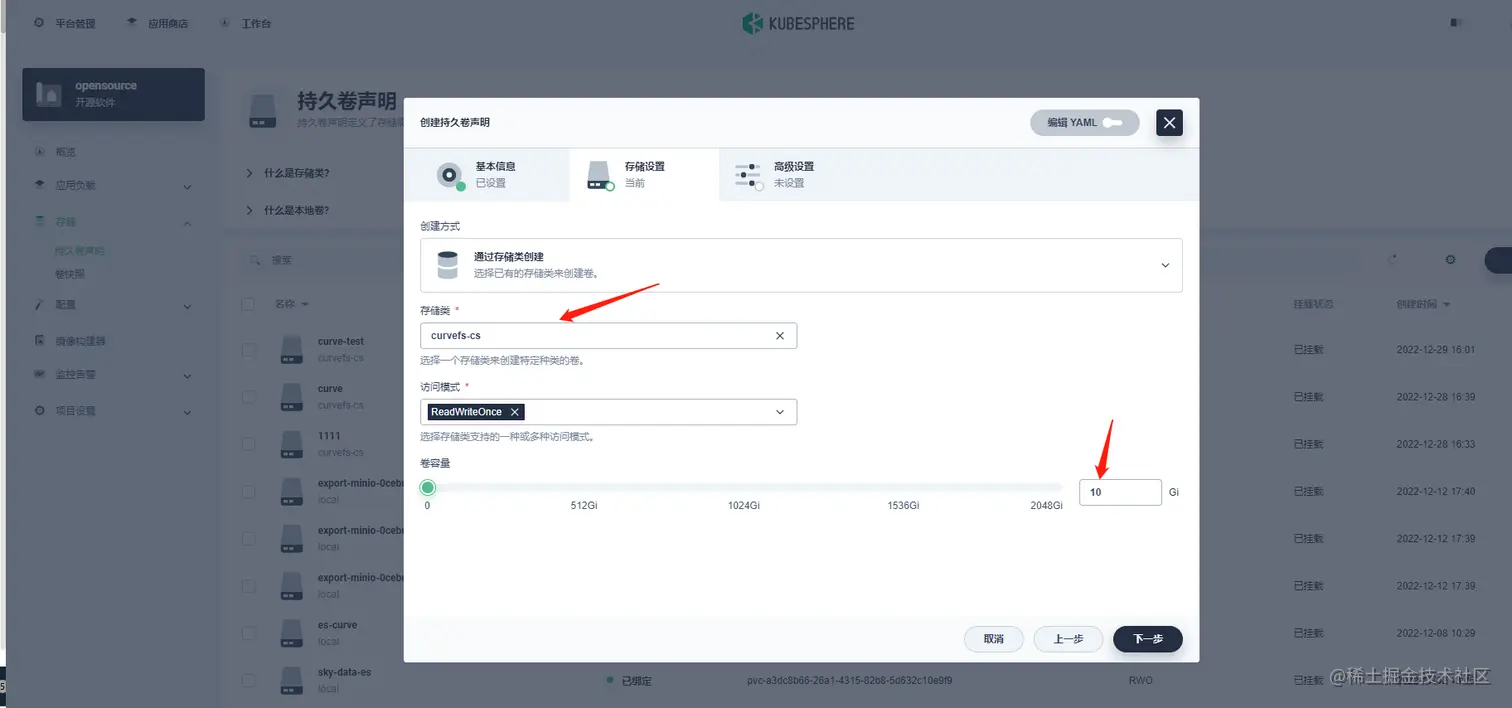This screenshot has width=1512, height=708.
Task: Tick the curve row checkbox
Action: 248,397
